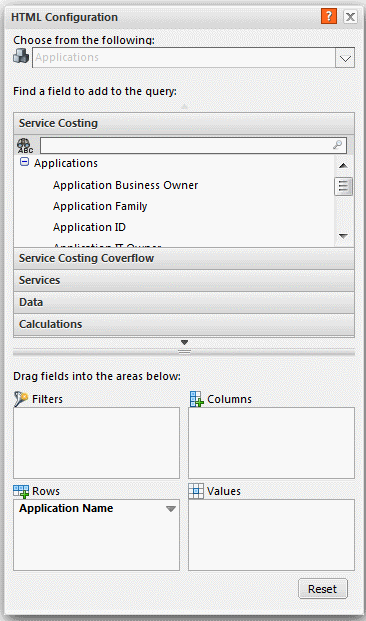Click the Reset button
The height and width of the screenshot is (621, 366).
[323, 589]
